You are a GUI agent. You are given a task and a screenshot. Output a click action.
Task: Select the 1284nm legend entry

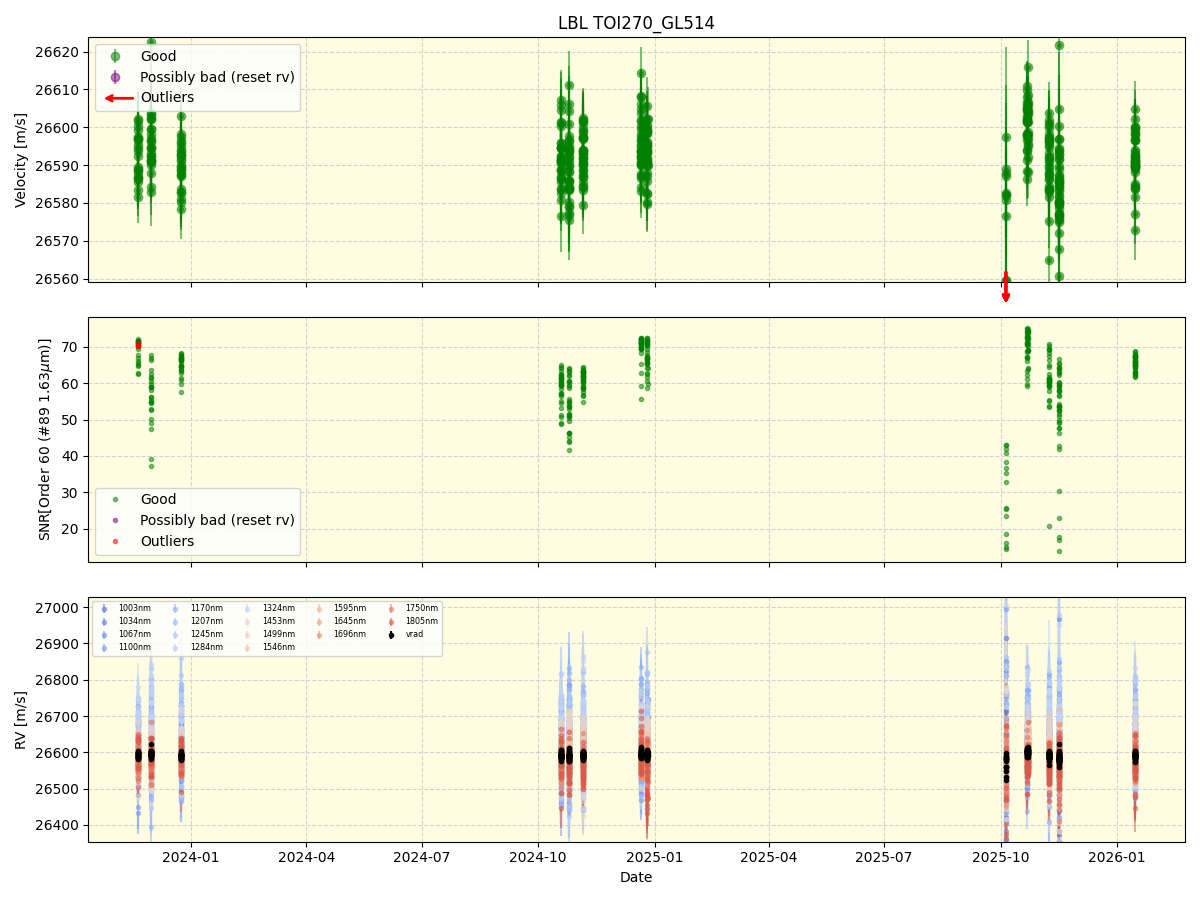207,647
